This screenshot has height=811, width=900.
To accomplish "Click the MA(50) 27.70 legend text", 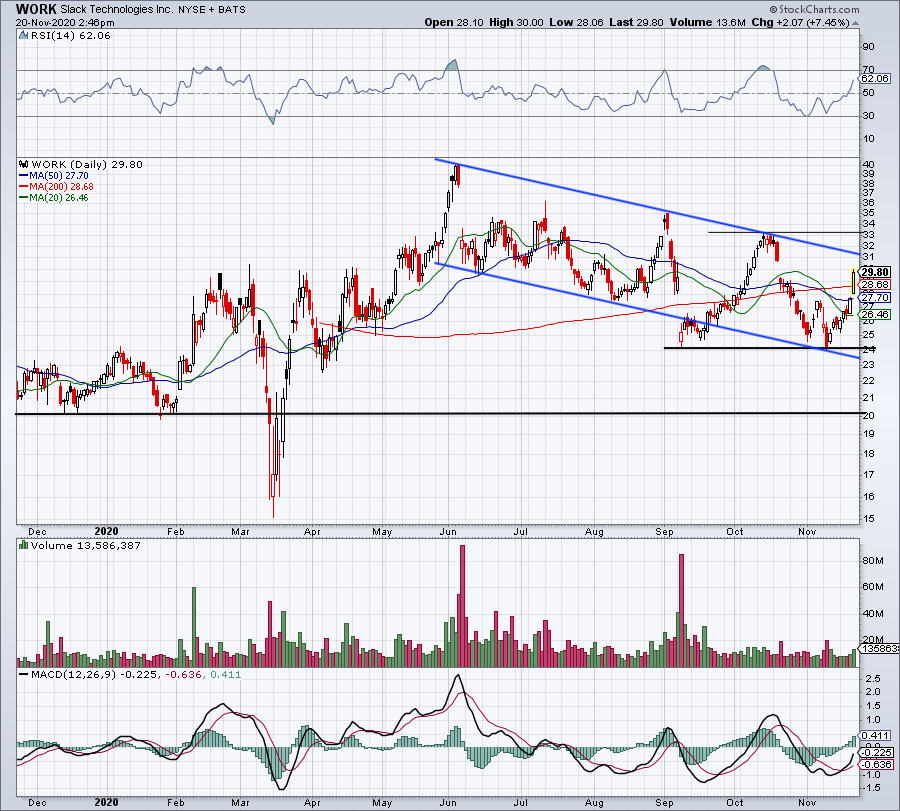I will click(59, 176).
